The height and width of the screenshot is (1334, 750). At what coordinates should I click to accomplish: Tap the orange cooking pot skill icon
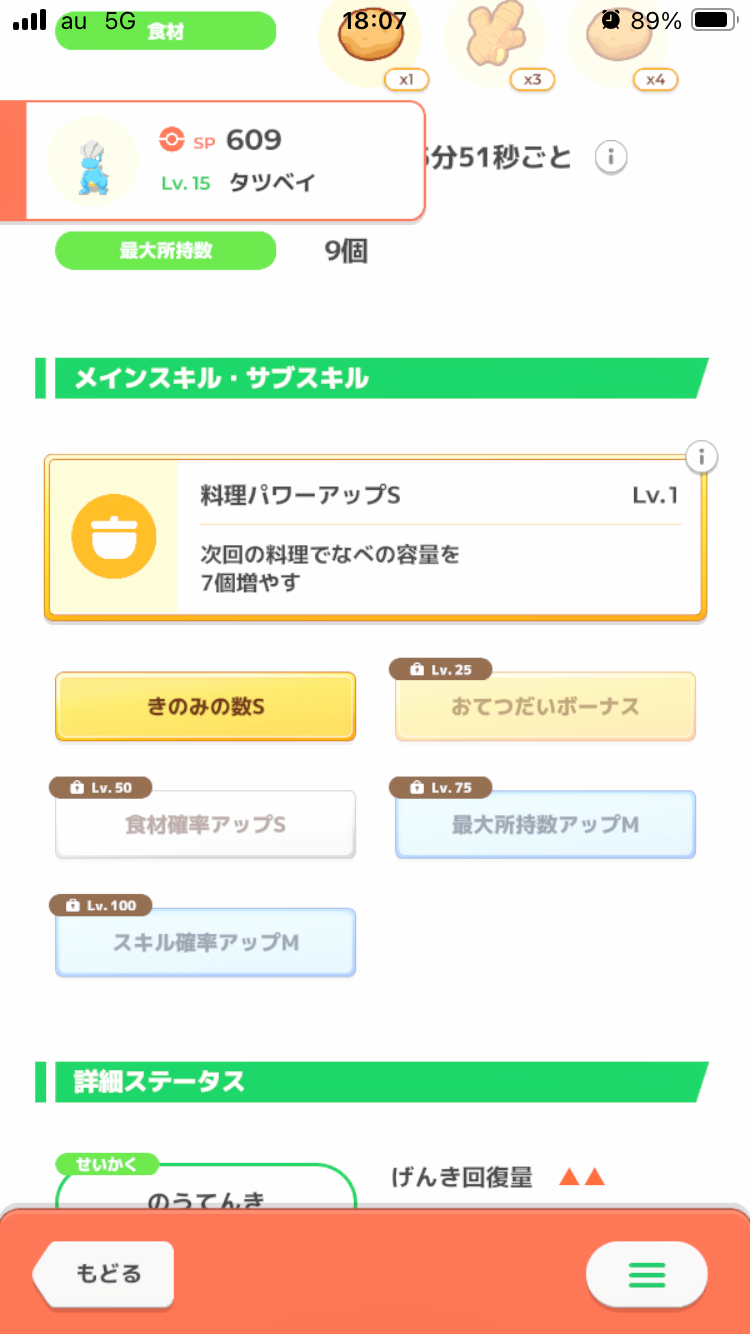114,537
